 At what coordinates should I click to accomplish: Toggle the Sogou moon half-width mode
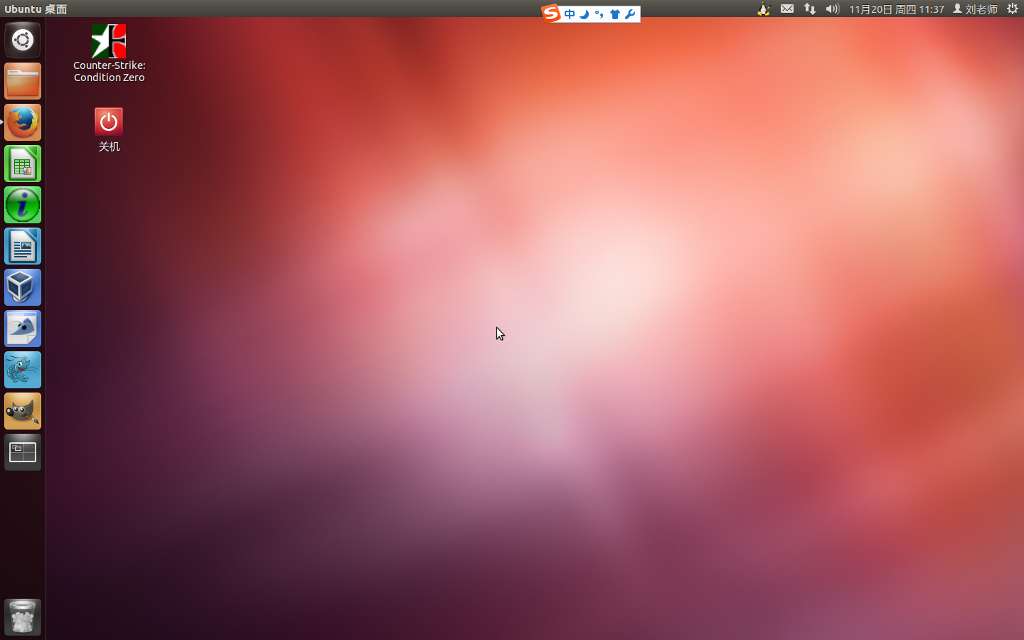coord(584,14)
